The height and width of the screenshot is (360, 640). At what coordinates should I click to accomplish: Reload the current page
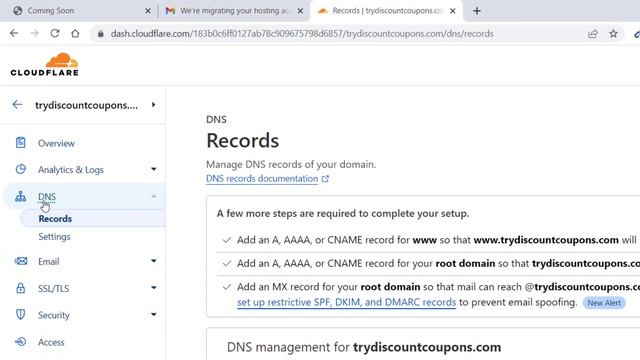coord(55,33)
